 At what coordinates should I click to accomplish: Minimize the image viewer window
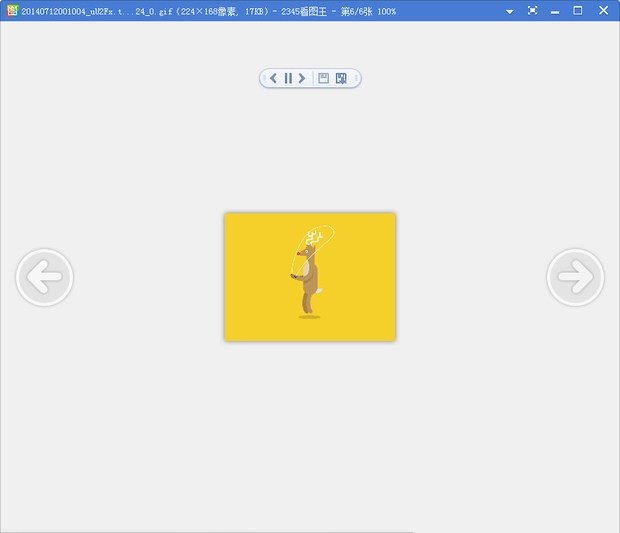[555, 11]
